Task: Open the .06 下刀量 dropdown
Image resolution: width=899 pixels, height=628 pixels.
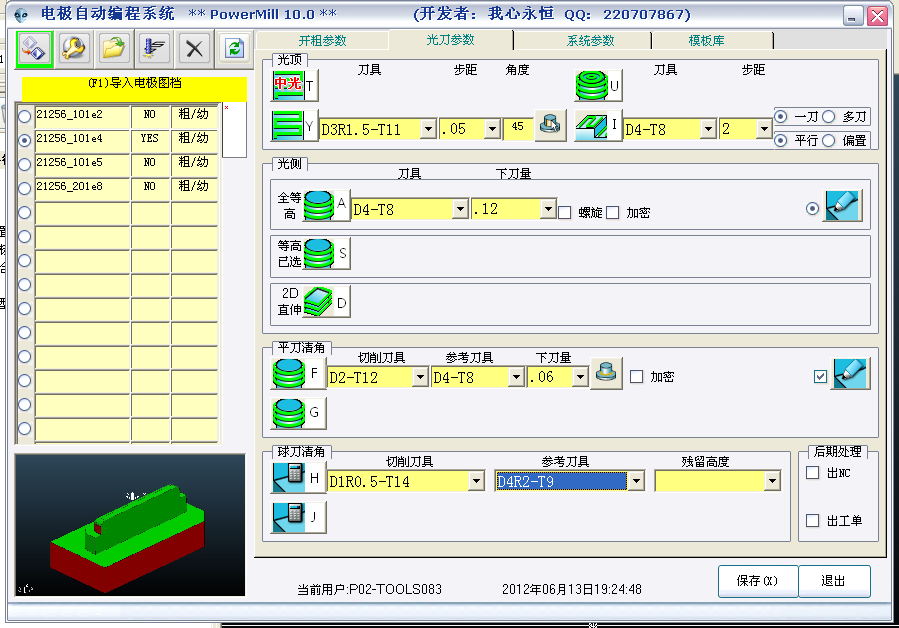Action: pos(580,377)
